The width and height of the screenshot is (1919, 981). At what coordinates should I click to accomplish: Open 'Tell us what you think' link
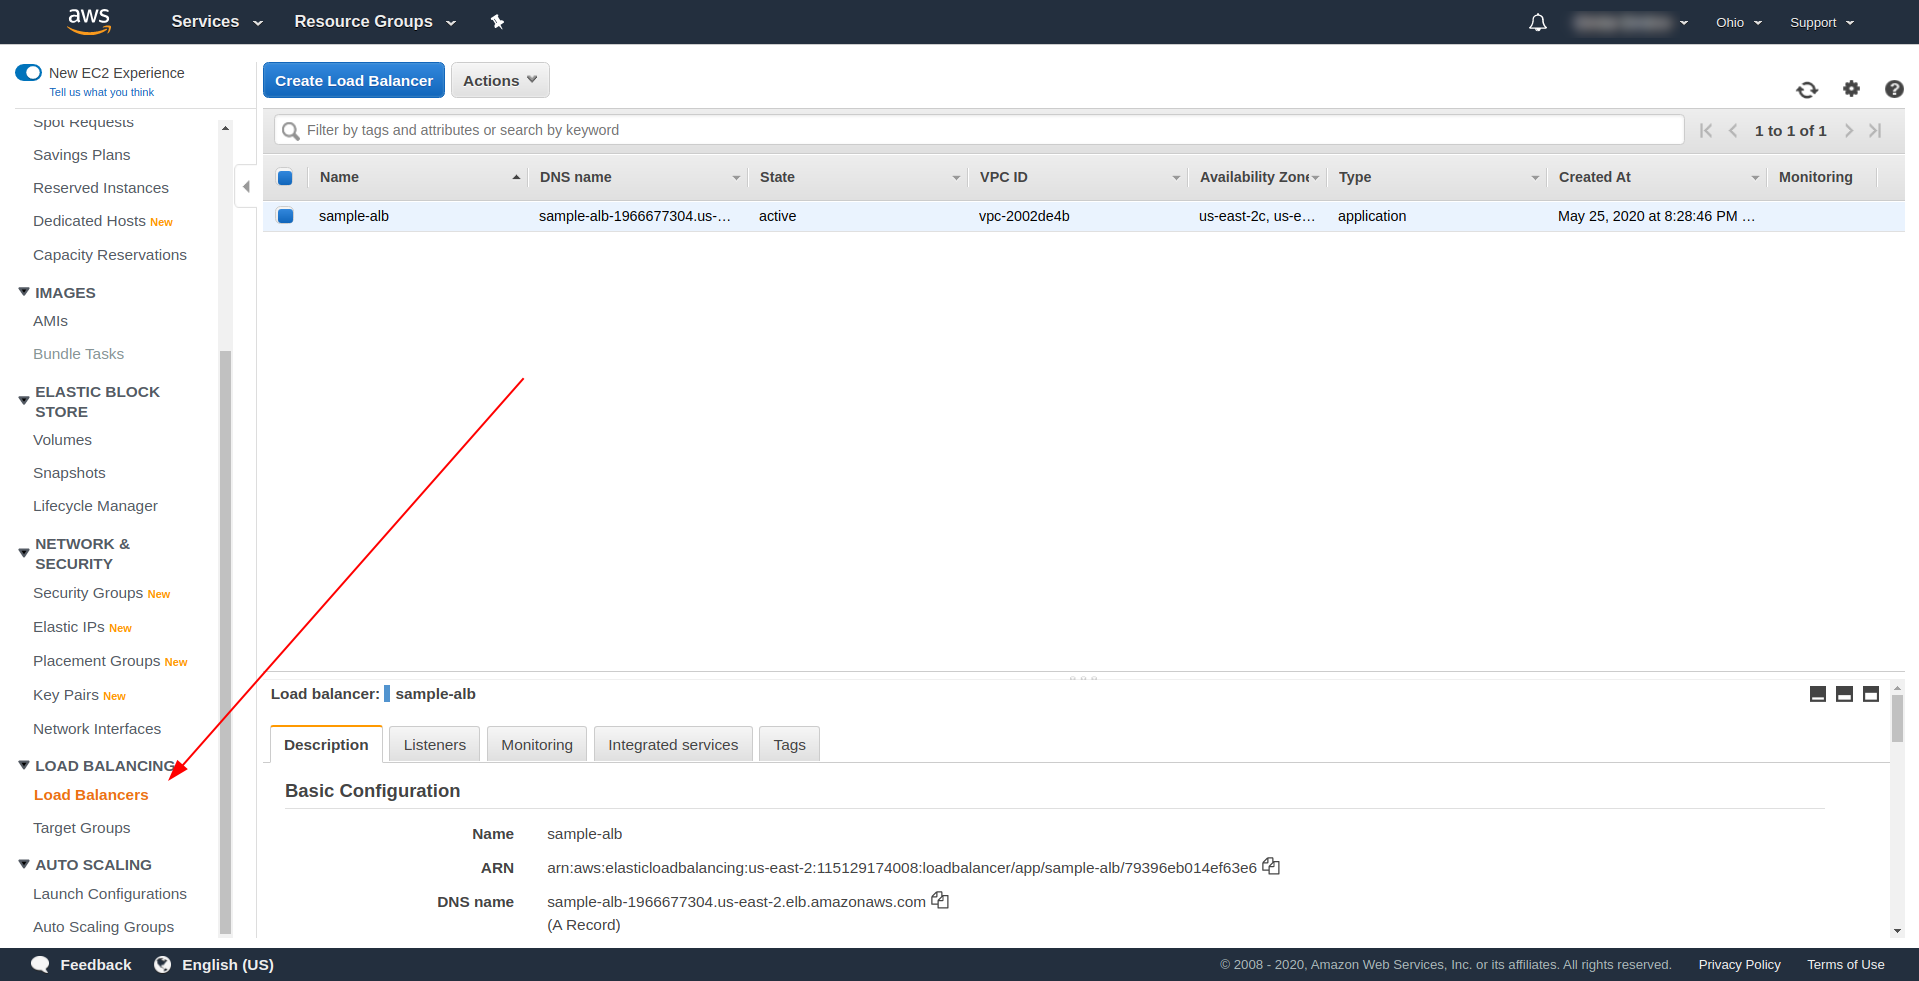click(x=102, y=92)
